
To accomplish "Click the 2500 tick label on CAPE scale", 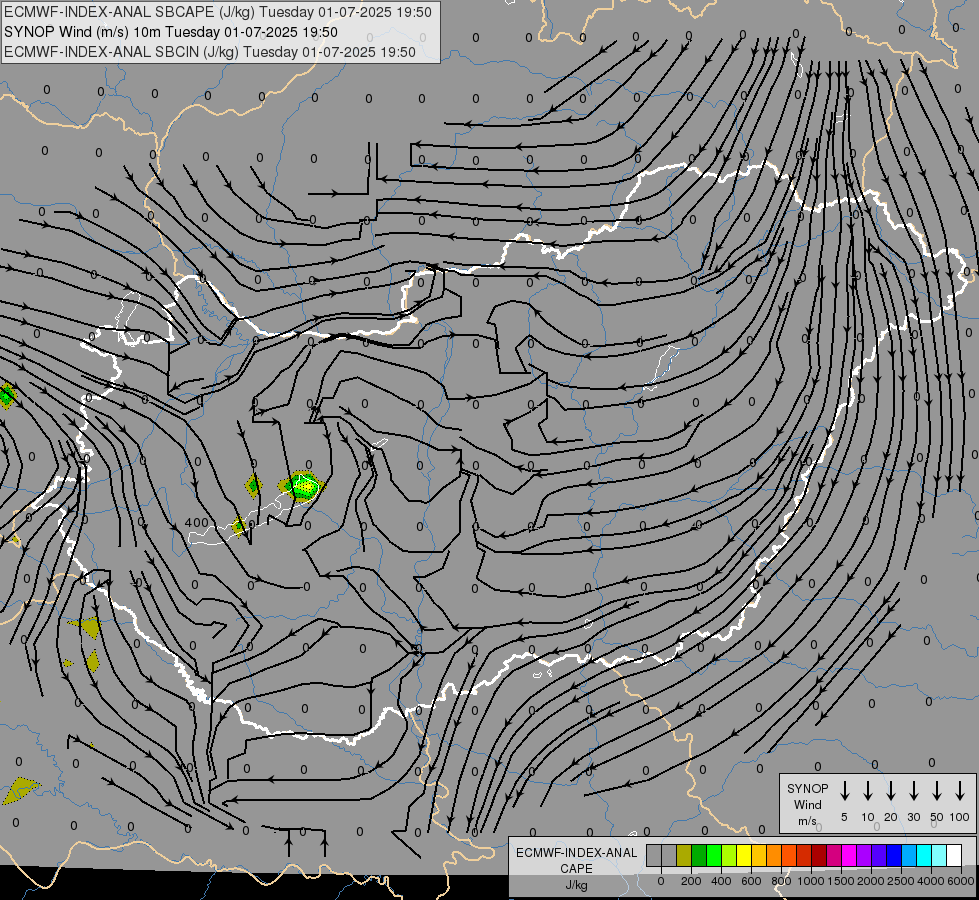I will pyautogui.click(x=901, y=881).
